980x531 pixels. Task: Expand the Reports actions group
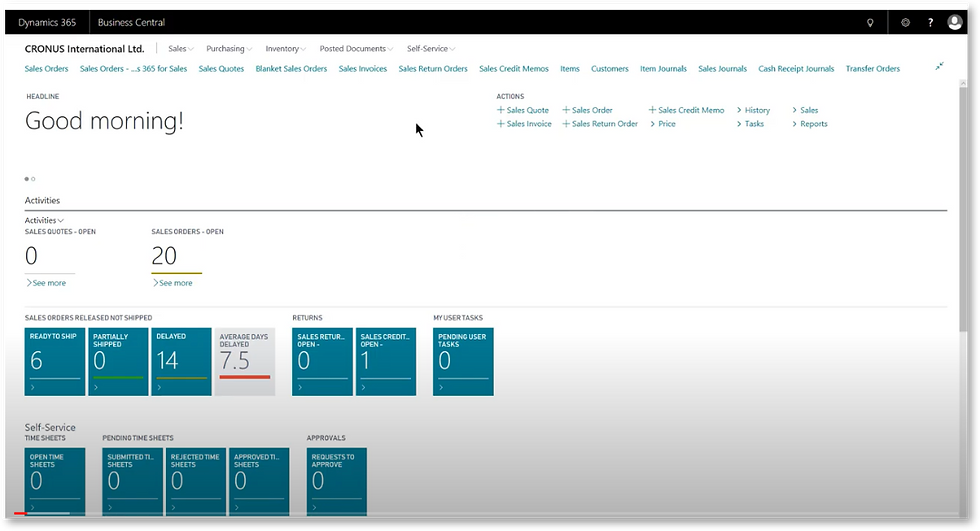tap(810, 124)
